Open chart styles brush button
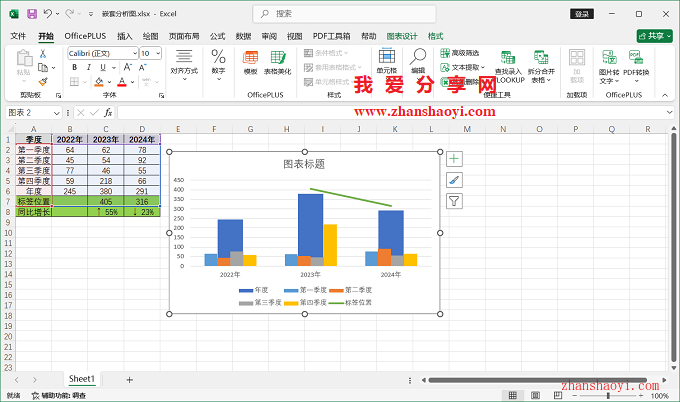Screen dimensions: 680x402 tap(454, 180)
